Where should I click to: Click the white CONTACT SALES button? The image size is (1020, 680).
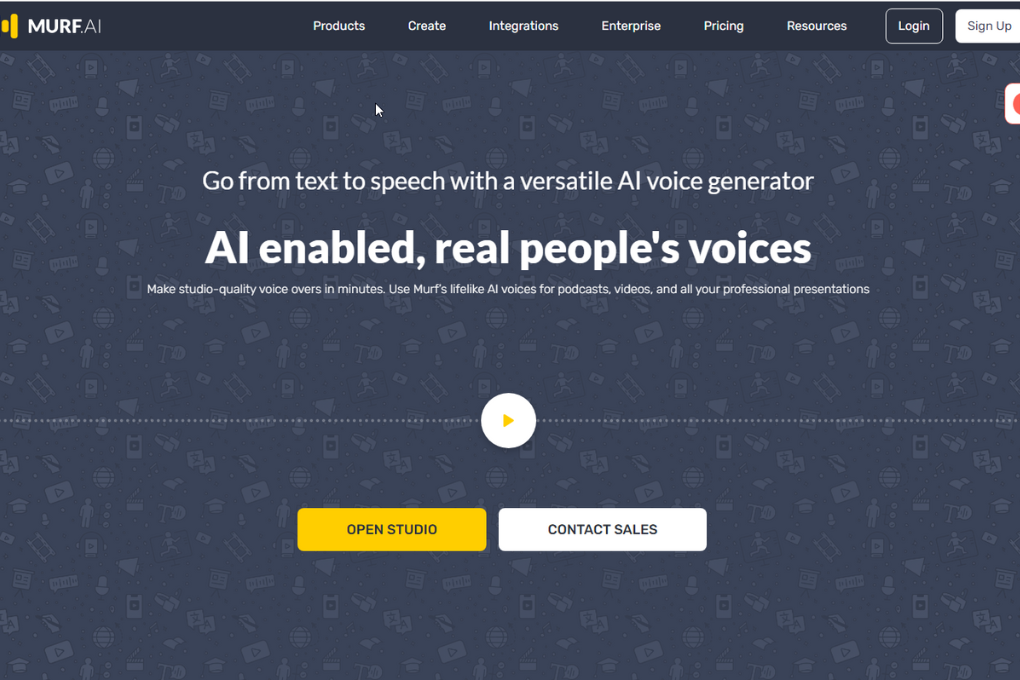click(x=602, y=529)
